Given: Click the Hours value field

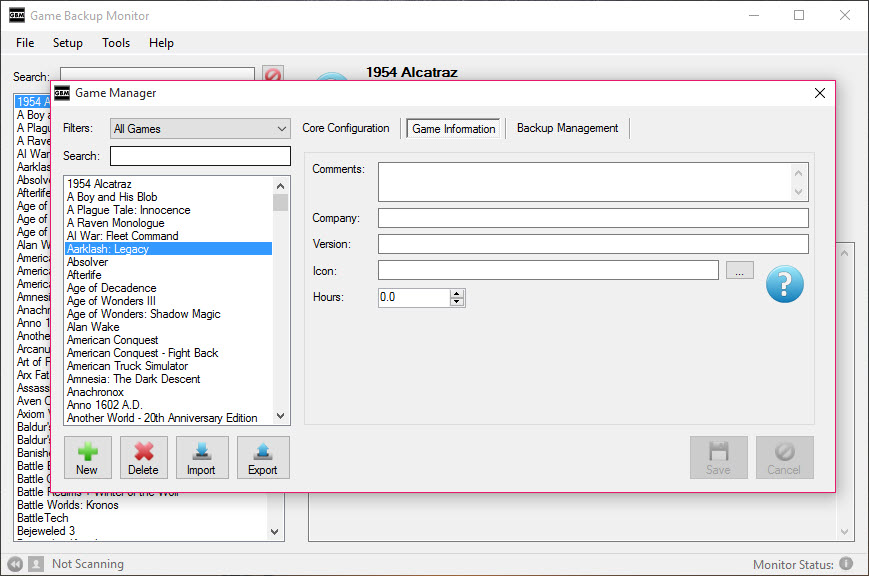Looking at the screenshot, I should click(414, 297).
